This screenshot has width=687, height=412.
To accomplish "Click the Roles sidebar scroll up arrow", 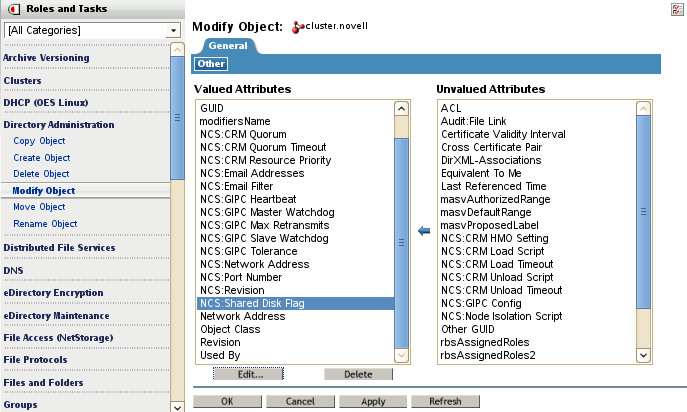I will click(177, 50).
